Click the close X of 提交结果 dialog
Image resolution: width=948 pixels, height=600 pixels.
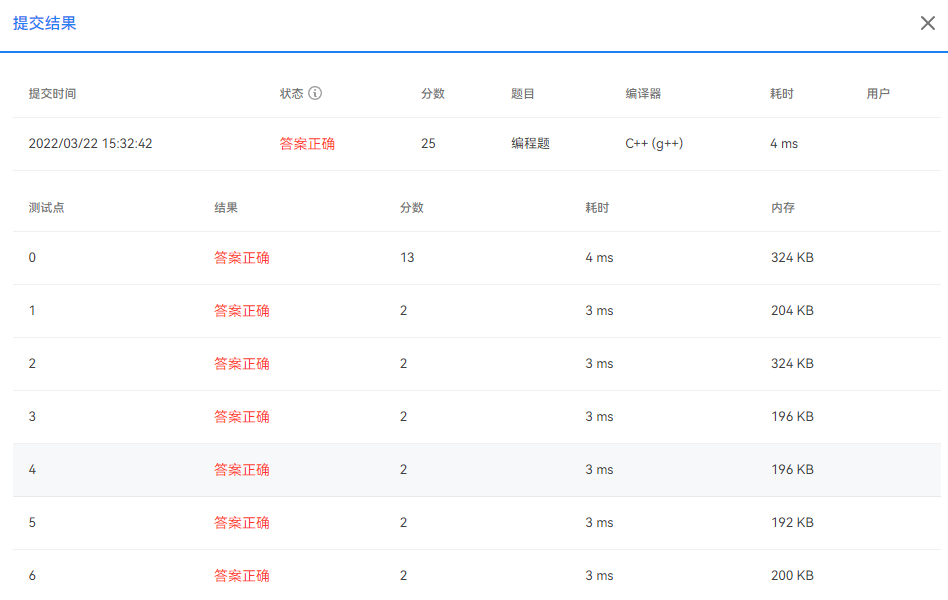(927, 22)
